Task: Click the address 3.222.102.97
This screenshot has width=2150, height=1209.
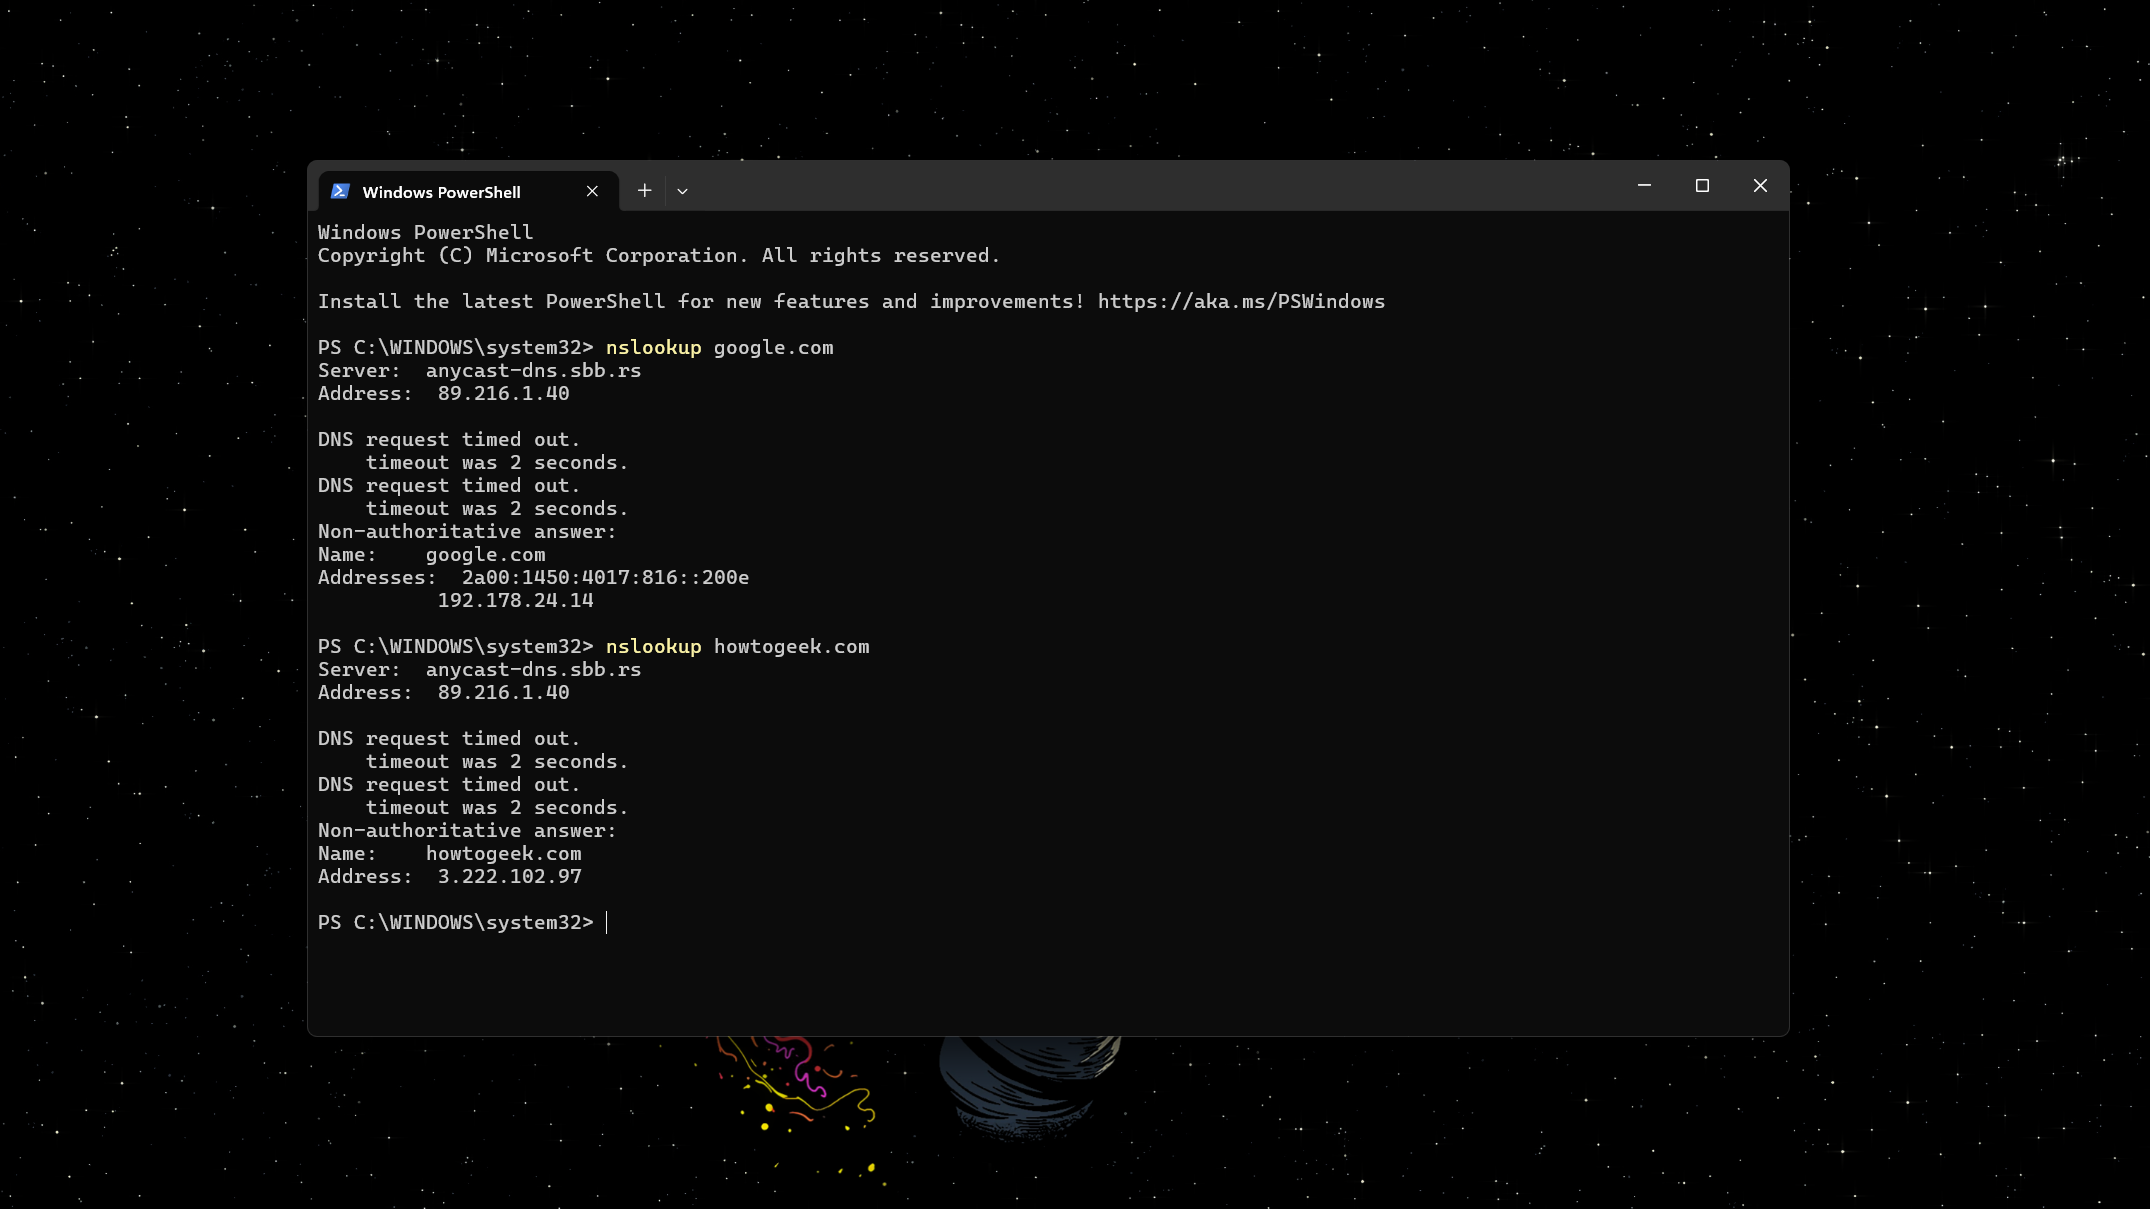Action: (509, 876)
